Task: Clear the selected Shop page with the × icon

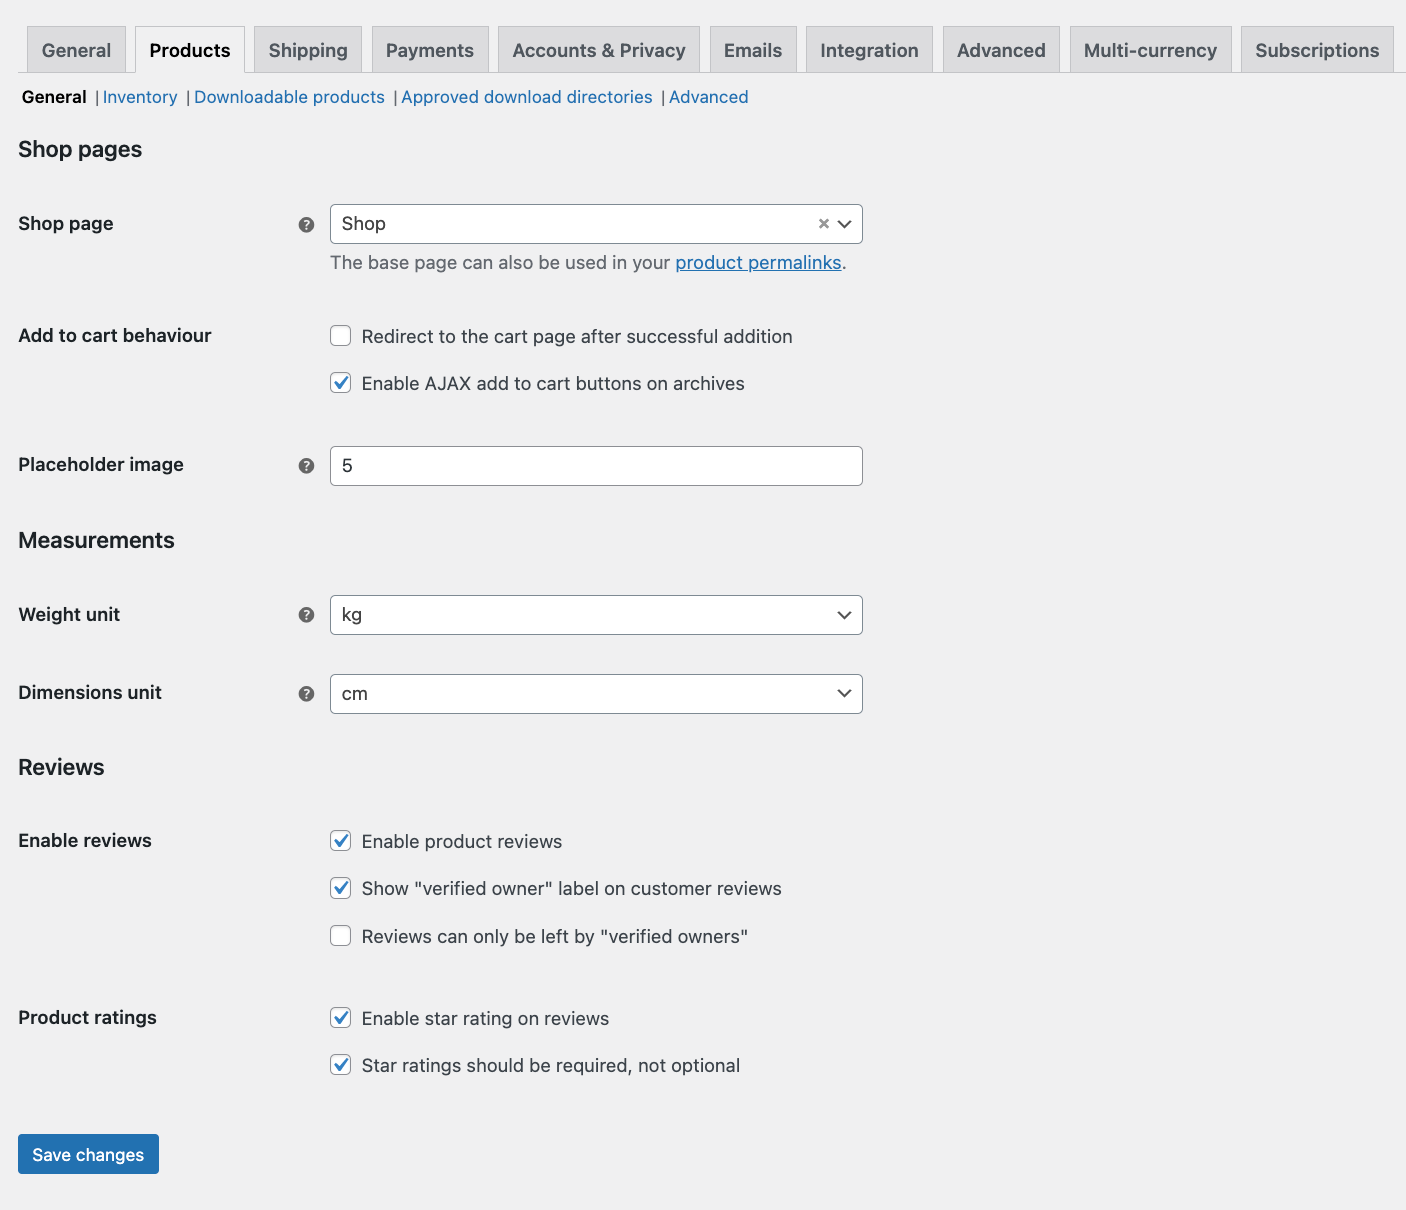Action: (823, 224)
